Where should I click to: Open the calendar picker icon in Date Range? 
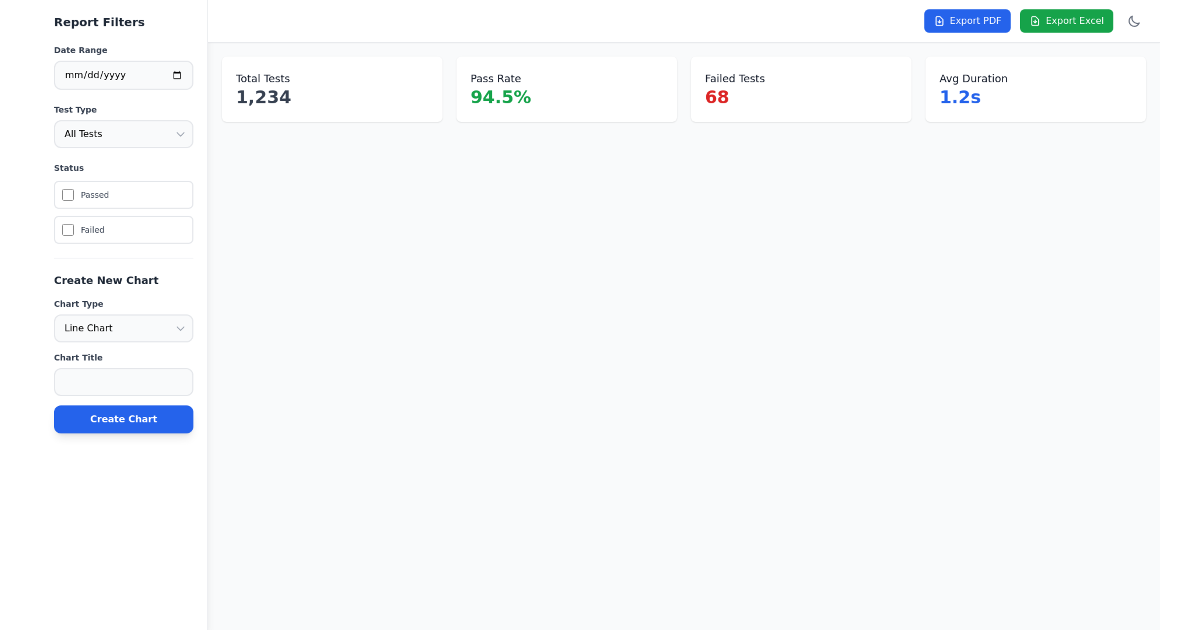tap(177, 75)
